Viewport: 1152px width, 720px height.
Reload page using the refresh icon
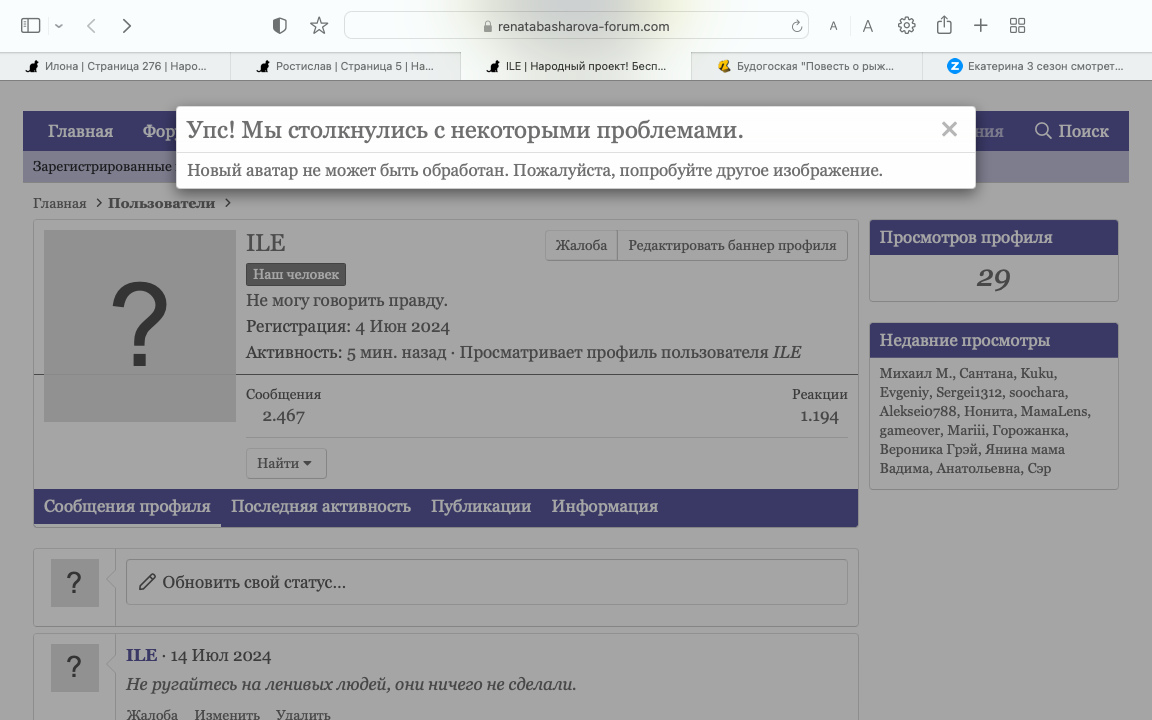(797, 26)
